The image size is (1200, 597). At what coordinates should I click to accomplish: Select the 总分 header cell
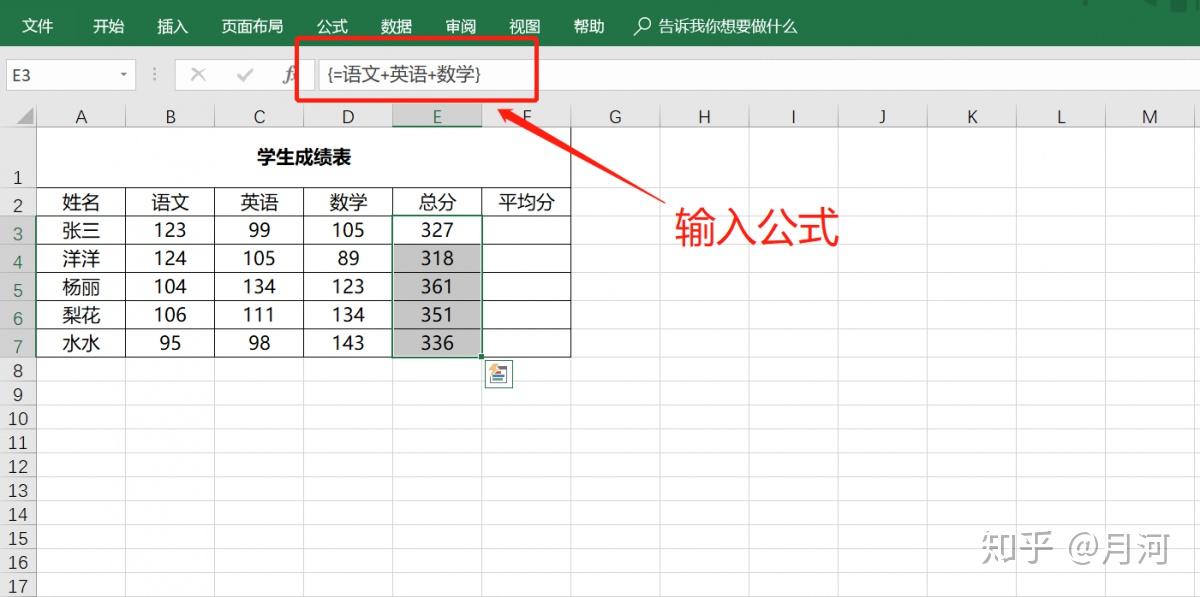click(437, 202)
